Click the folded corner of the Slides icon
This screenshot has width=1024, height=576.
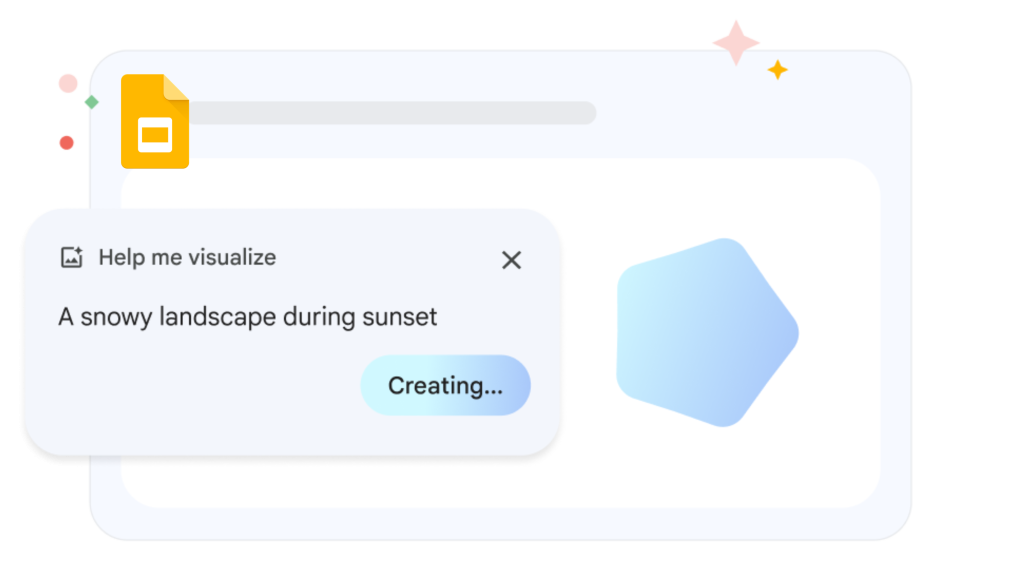point(176,87)
